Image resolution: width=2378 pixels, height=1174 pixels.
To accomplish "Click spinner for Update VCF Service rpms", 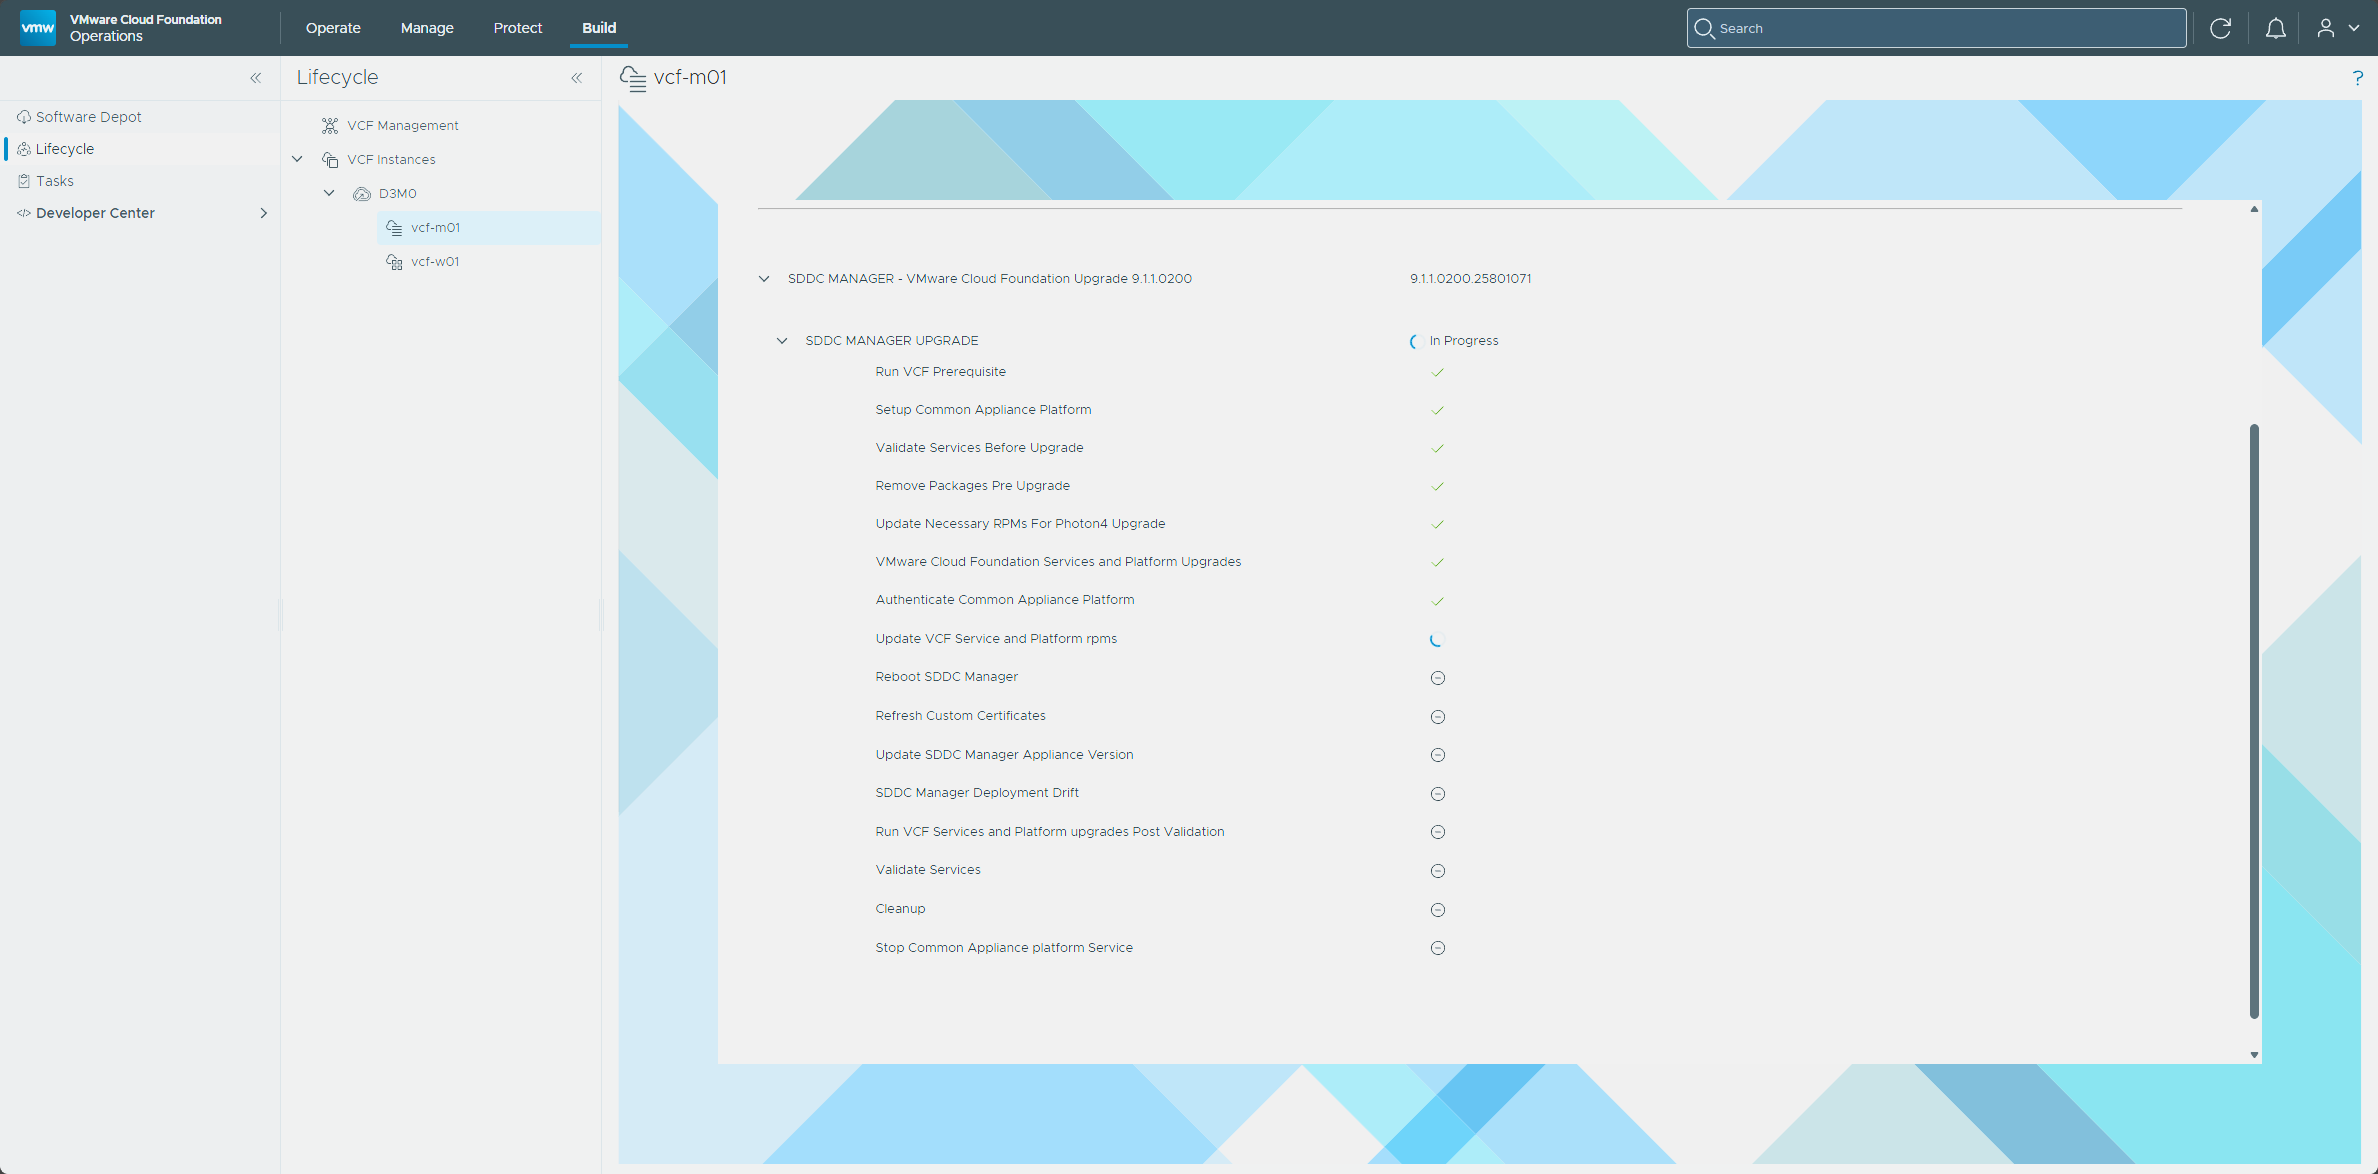I will point(1437,640).
